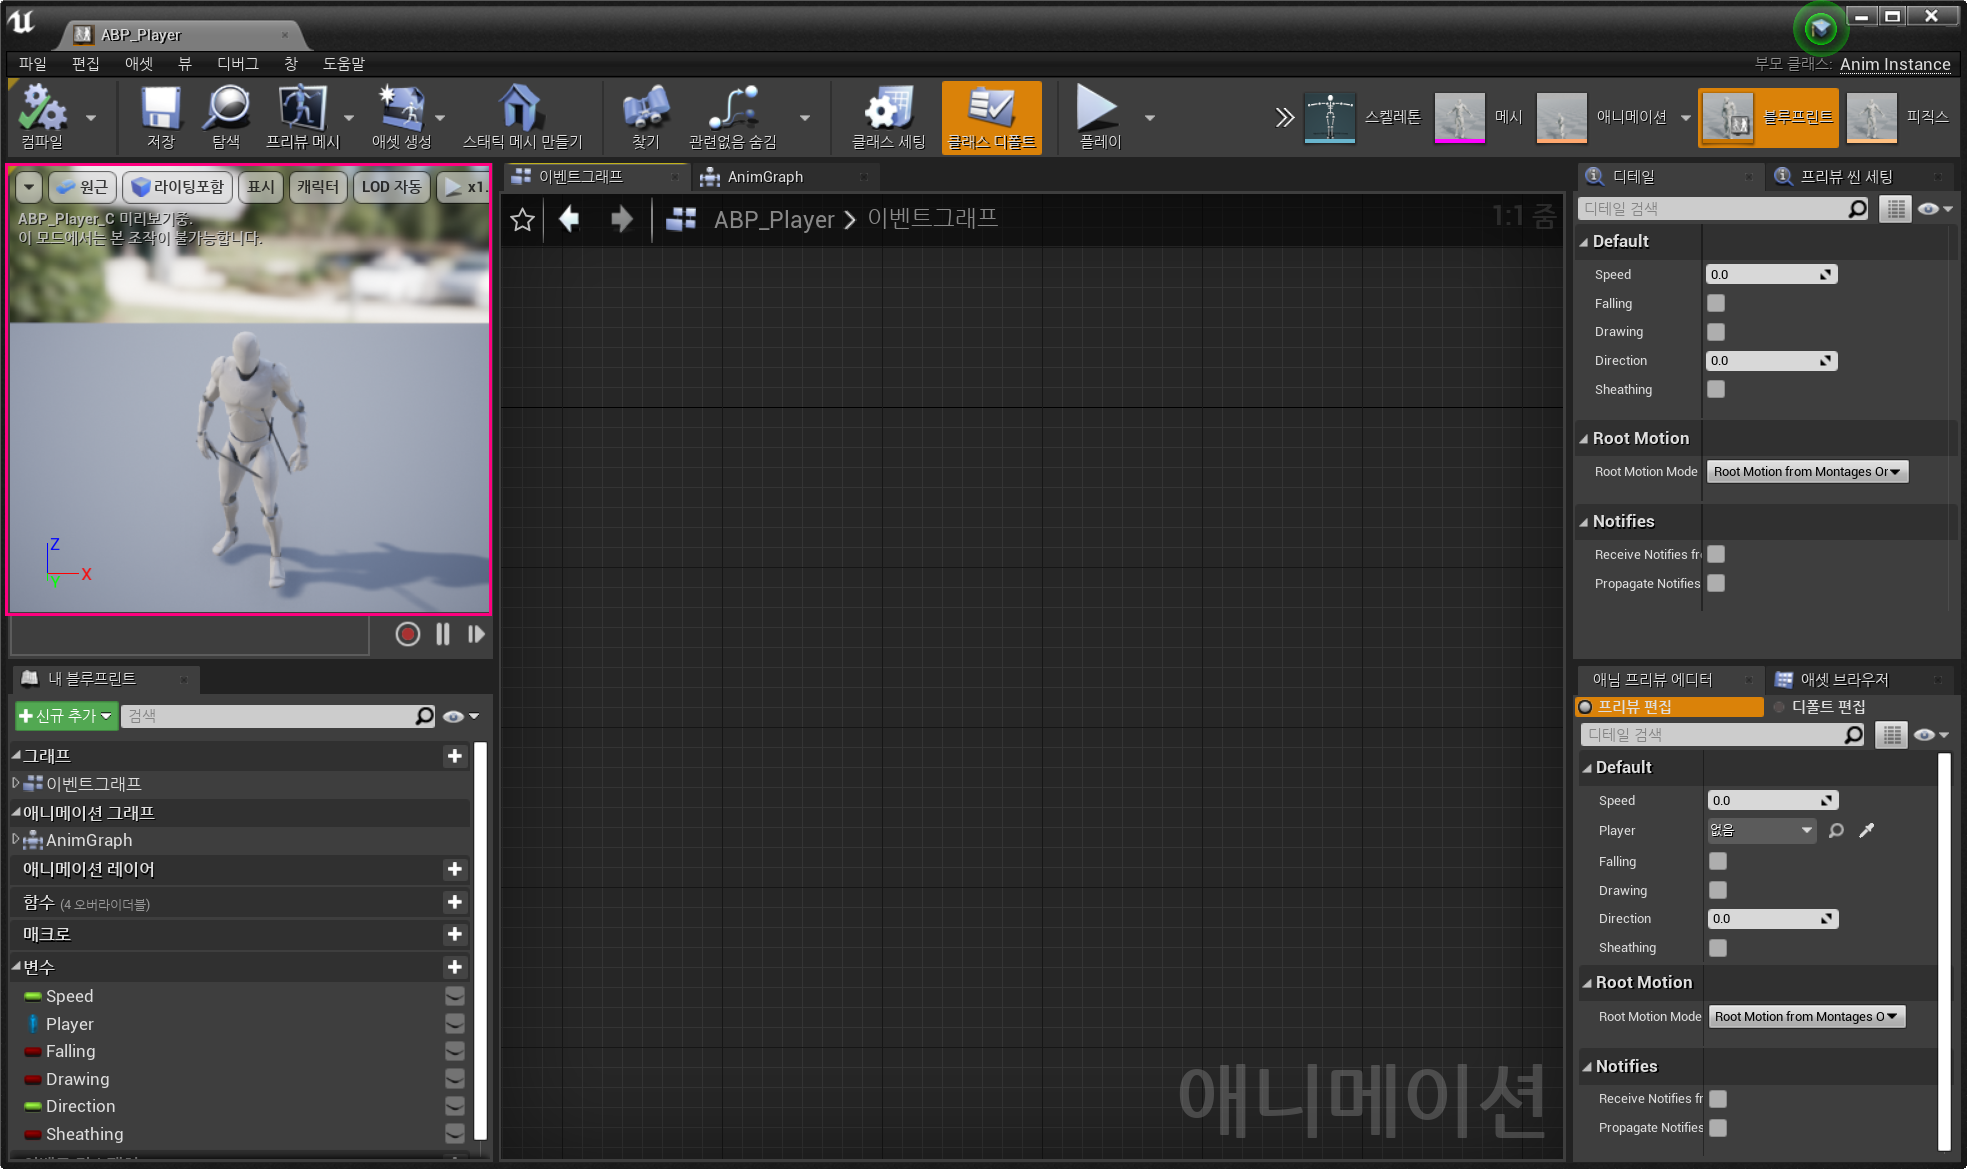The image size is (1967, 1169).
Task: Click the Anim Instance parent class link
Action: pos(1894,64)
